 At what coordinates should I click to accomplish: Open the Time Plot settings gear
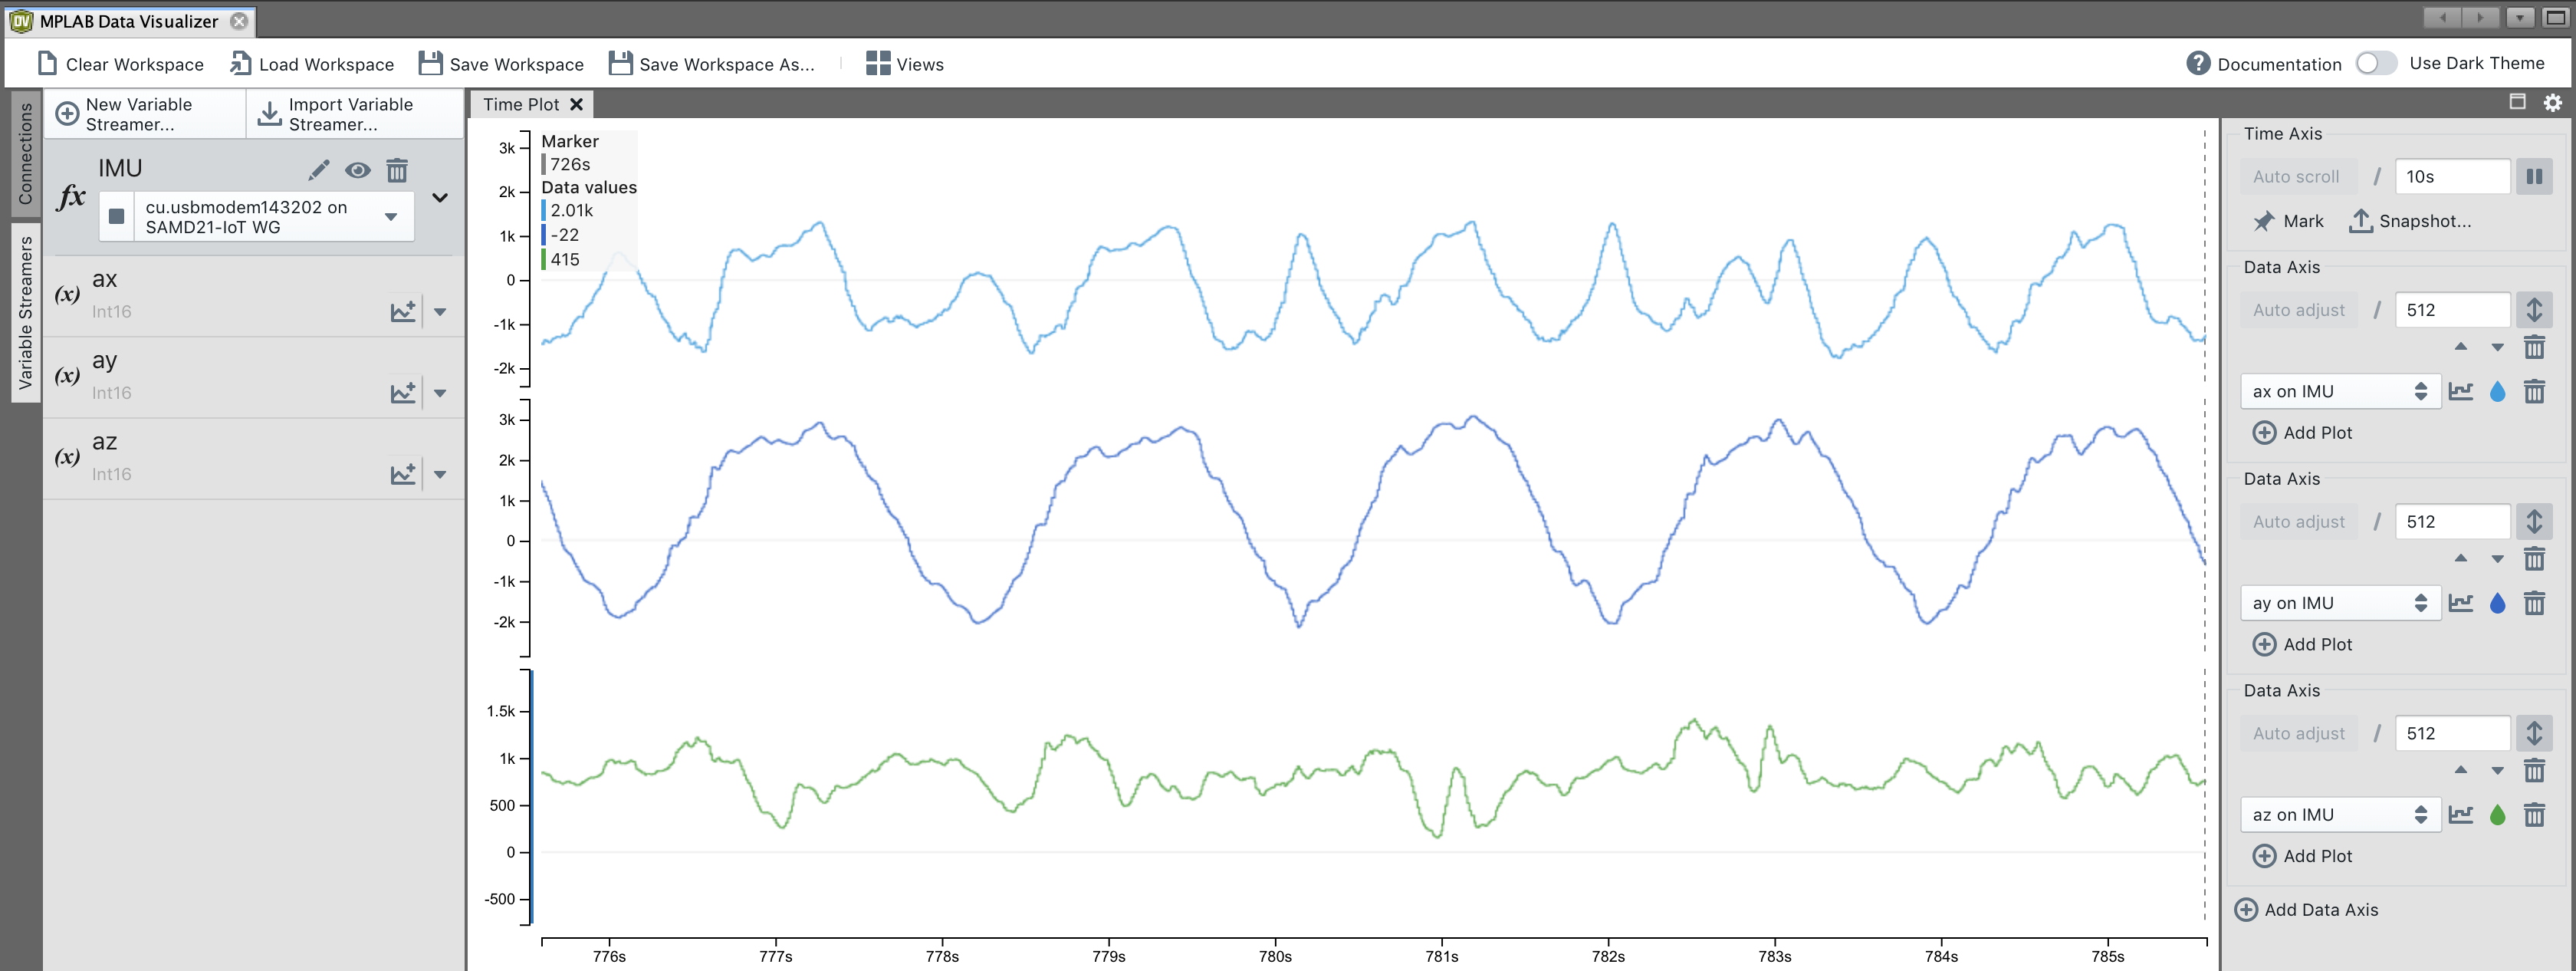coord(2552,103)
